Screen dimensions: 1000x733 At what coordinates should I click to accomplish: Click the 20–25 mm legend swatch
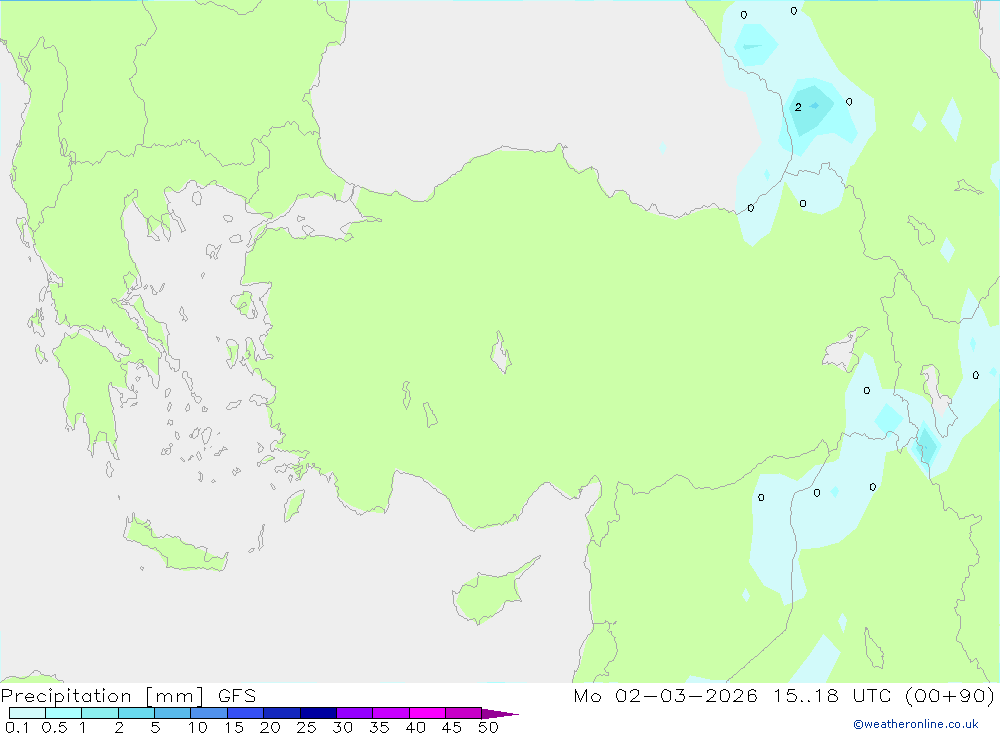281,713
